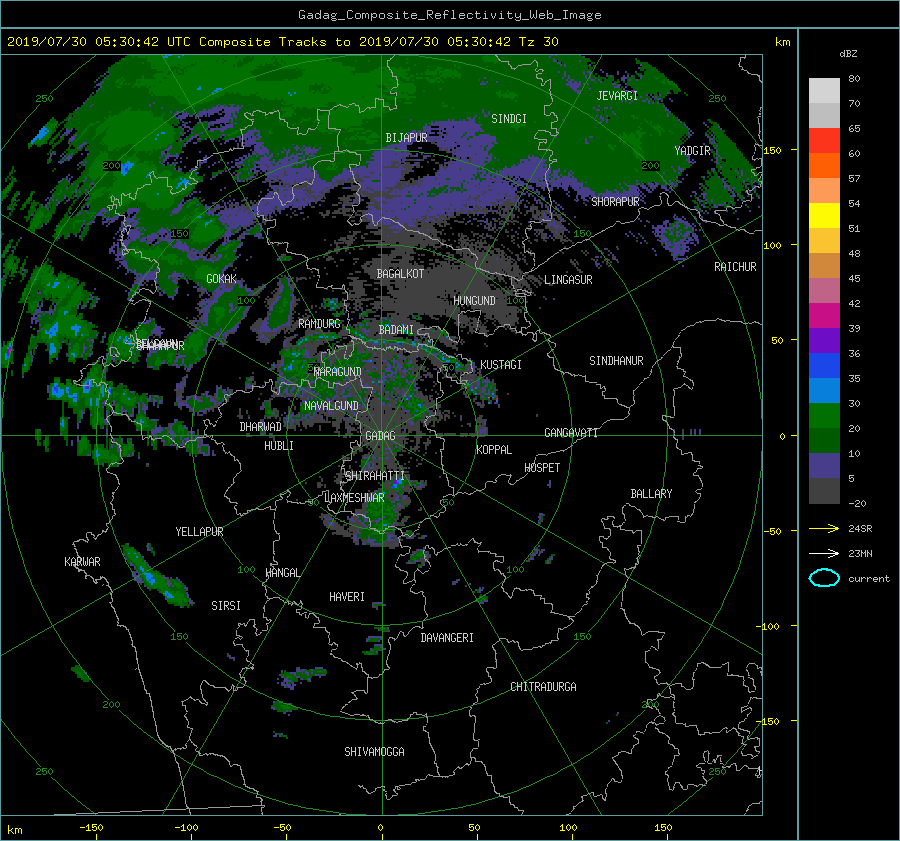Click the SHIRAHATTI city label
Screen dimensions: 900x841
(375, 475)
